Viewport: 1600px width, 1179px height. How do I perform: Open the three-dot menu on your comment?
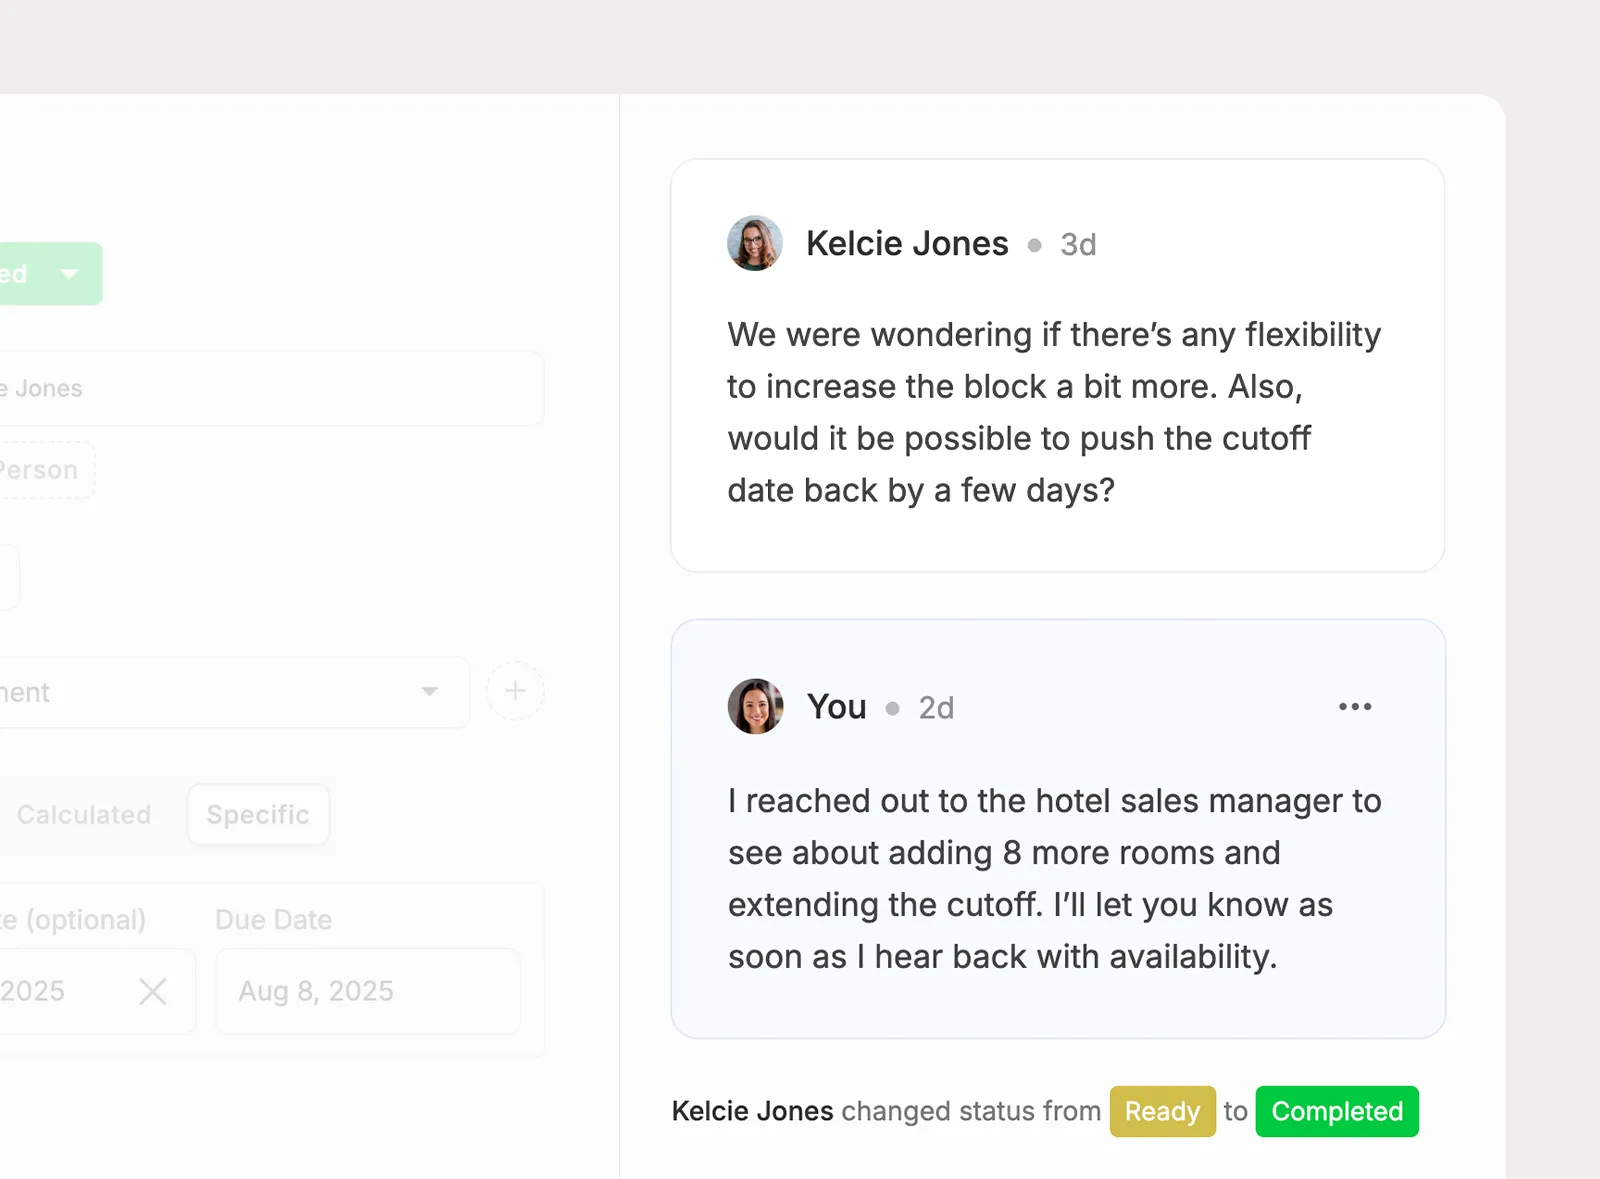coord(1355,707)
